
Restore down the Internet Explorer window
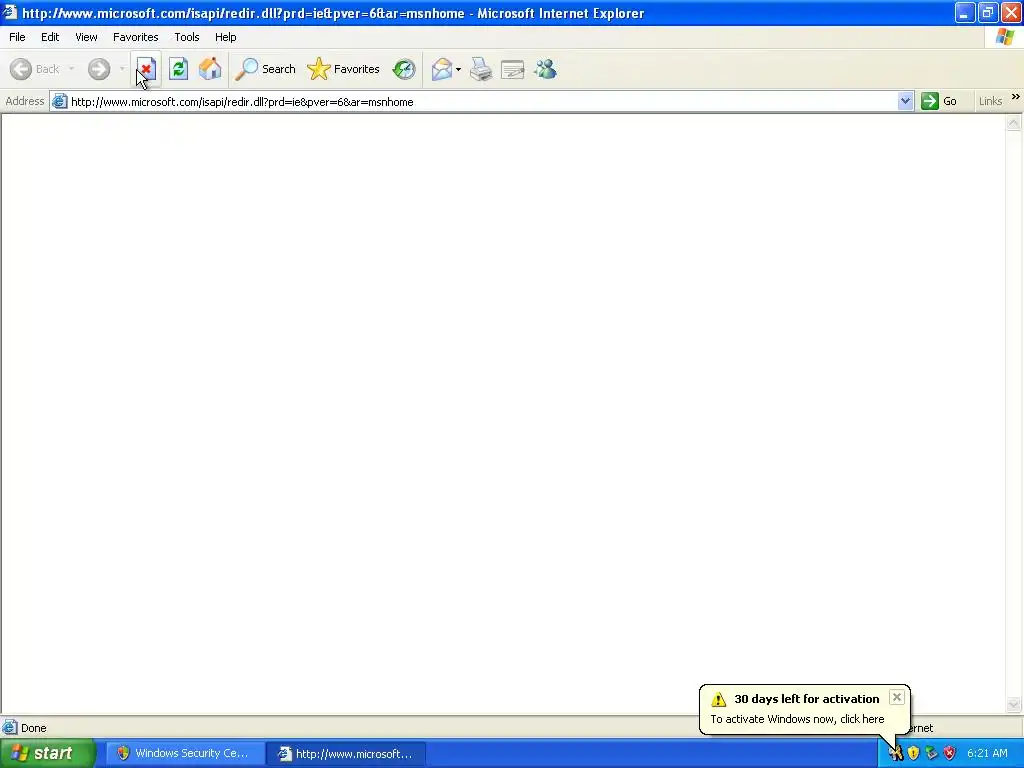pos(987,12)
